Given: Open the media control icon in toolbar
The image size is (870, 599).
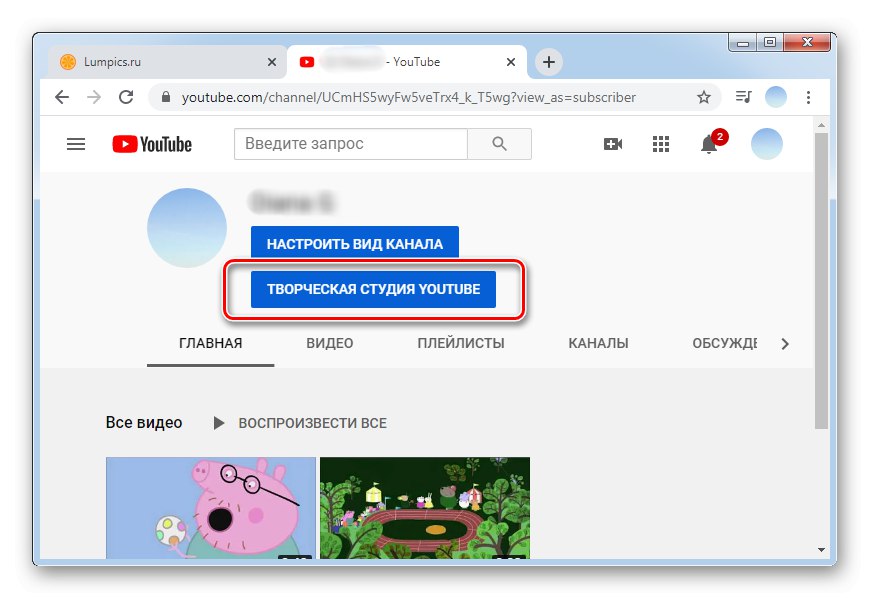Looking at the screenshot, I should point(743,97).
